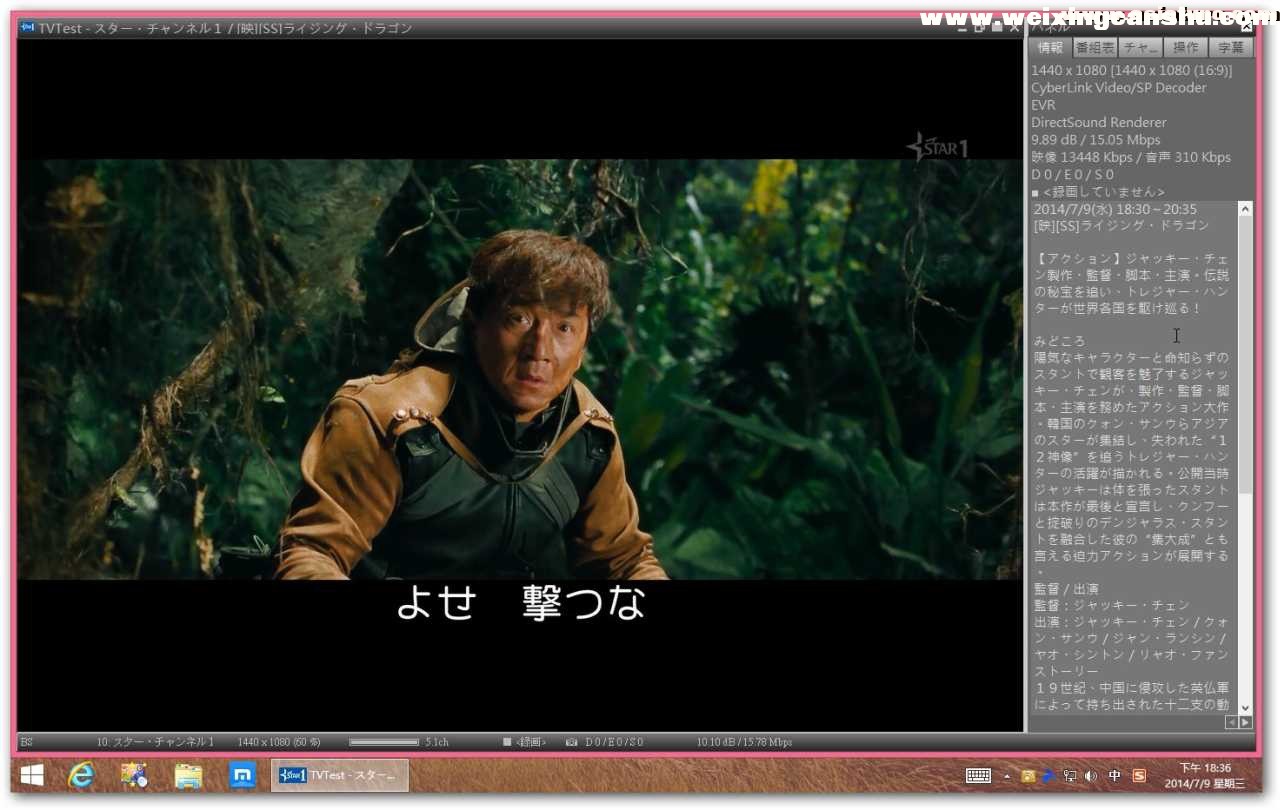Capture a frame with the camera icon
This screenshot has width=1280, height=810.
(x=571, y=742)
